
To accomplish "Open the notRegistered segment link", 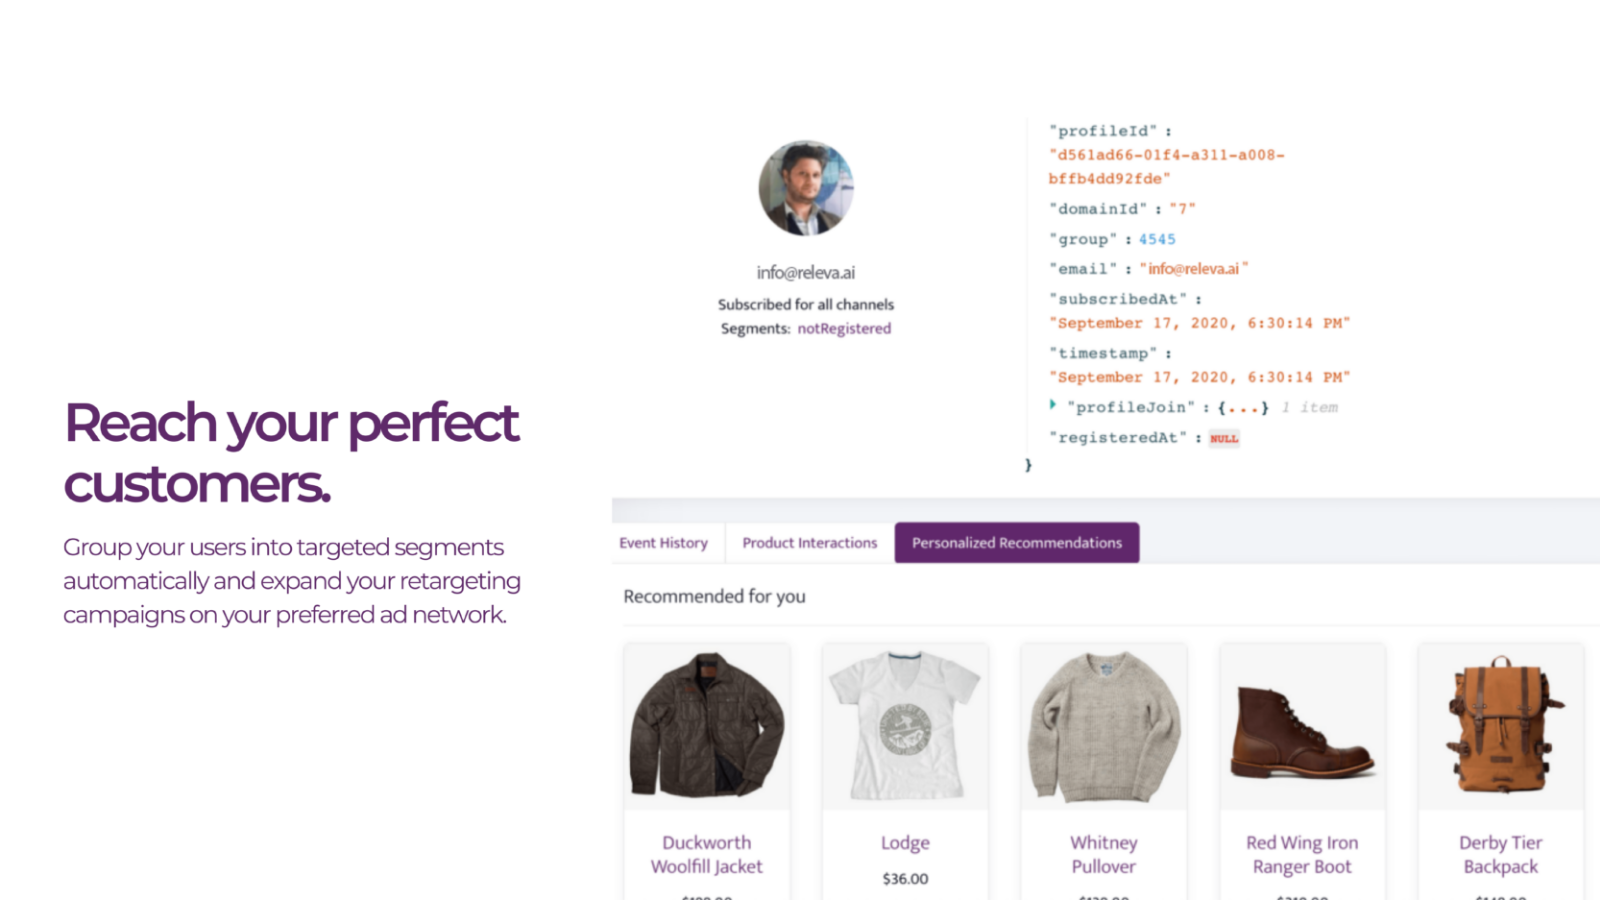I will (x=844, y=328).
